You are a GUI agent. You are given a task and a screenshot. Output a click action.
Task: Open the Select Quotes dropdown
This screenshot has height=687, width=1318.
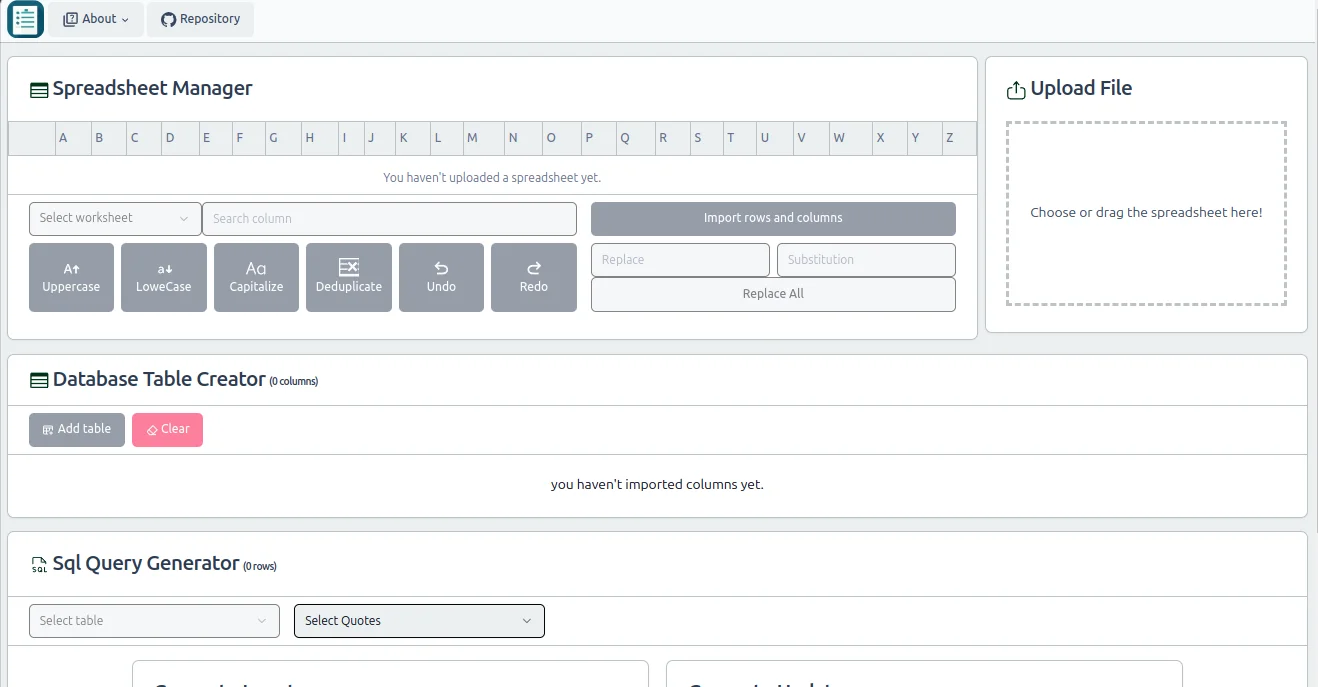click(419, 621)
